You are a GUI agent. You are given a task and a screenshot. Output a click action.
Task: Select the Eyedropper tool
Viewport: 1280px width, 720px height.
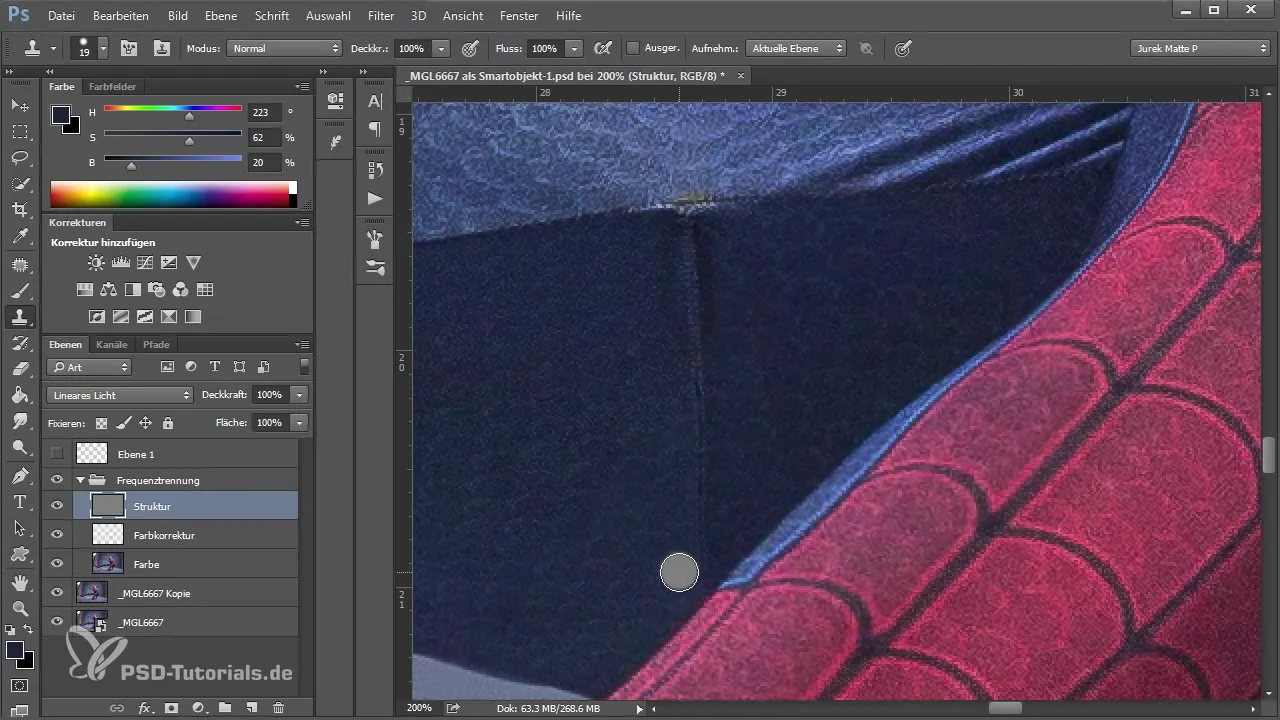click(19, 237)
